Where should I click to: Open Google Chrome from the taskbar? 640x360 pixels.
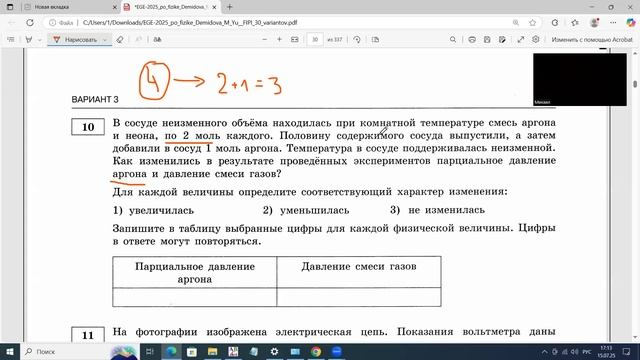pos(316,351)
